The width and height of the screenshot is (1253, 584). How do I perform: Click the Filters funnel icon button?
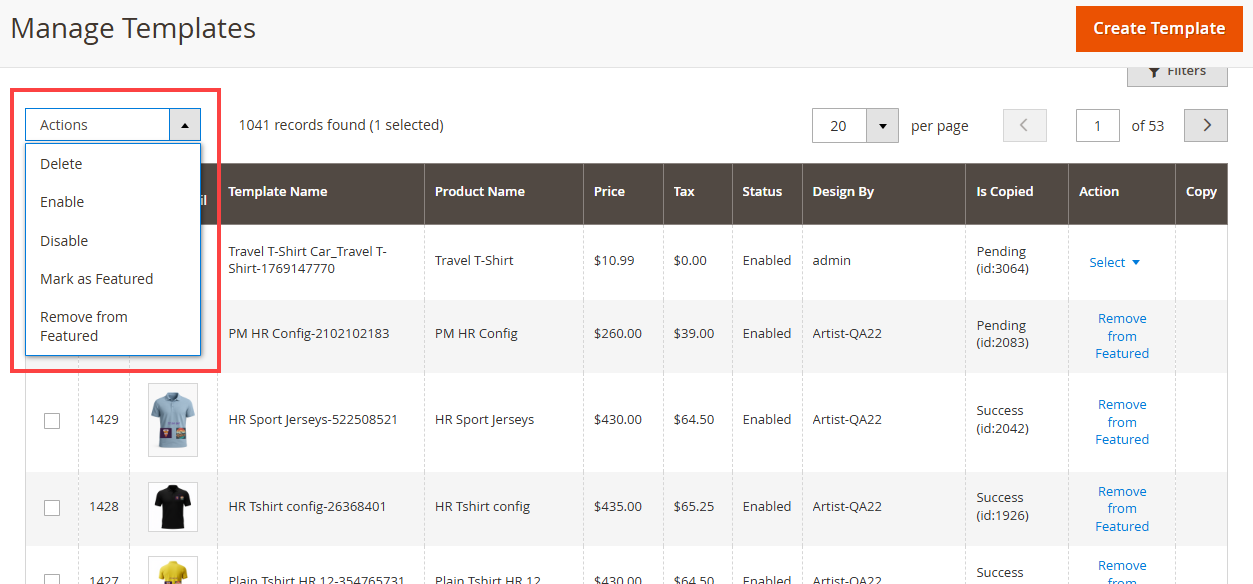click(x=1176, y=73)
